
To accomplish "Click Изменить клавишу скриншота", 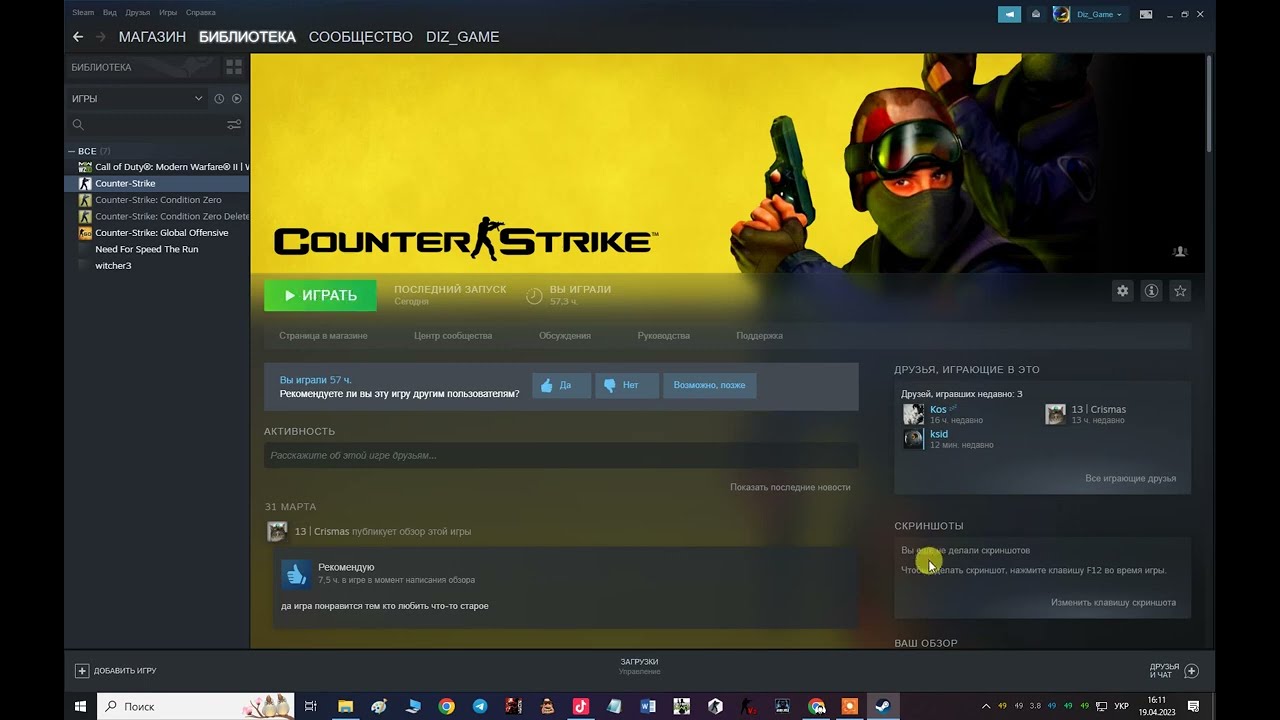I will [x=1113, y=603].
